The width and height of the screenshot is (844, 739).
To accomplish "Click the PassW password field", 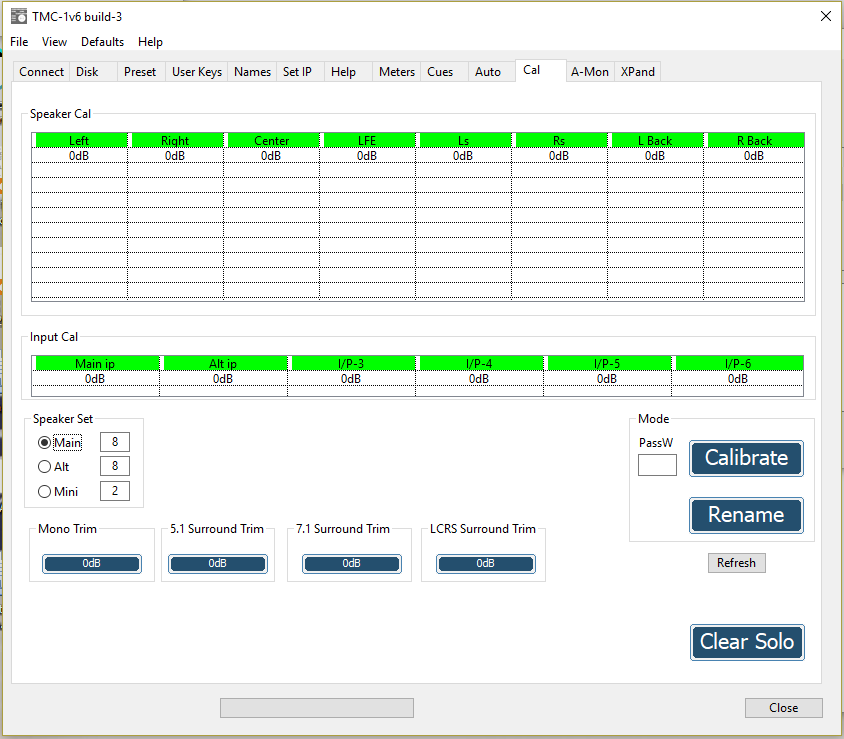I will point(657,465).
